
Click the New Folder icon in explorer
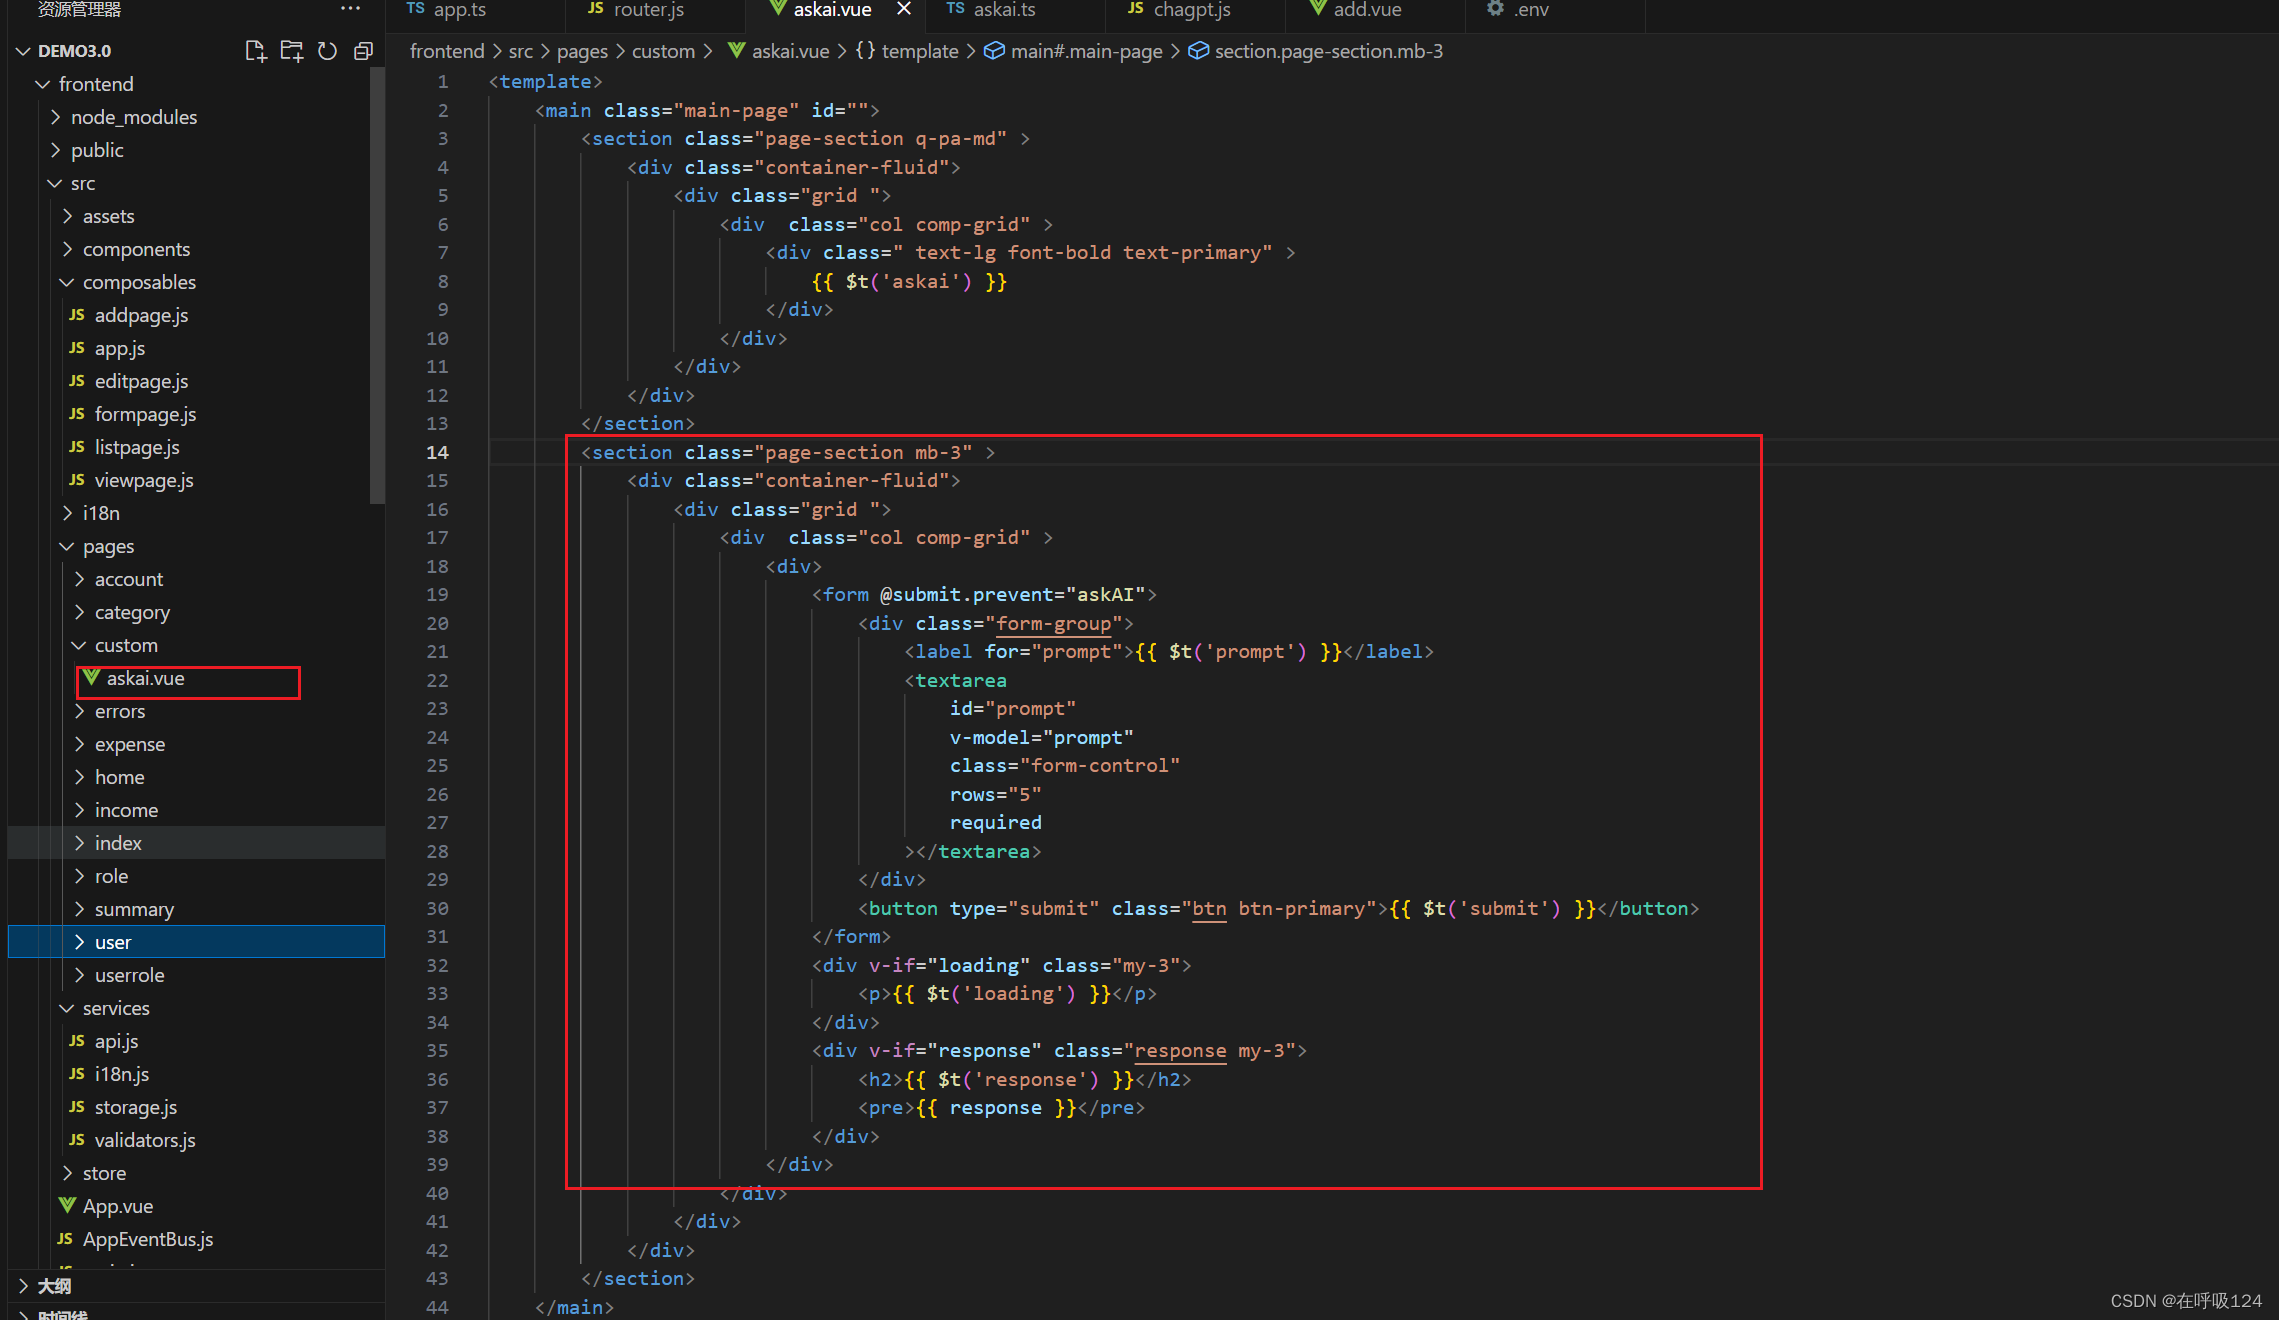(291, 51)
